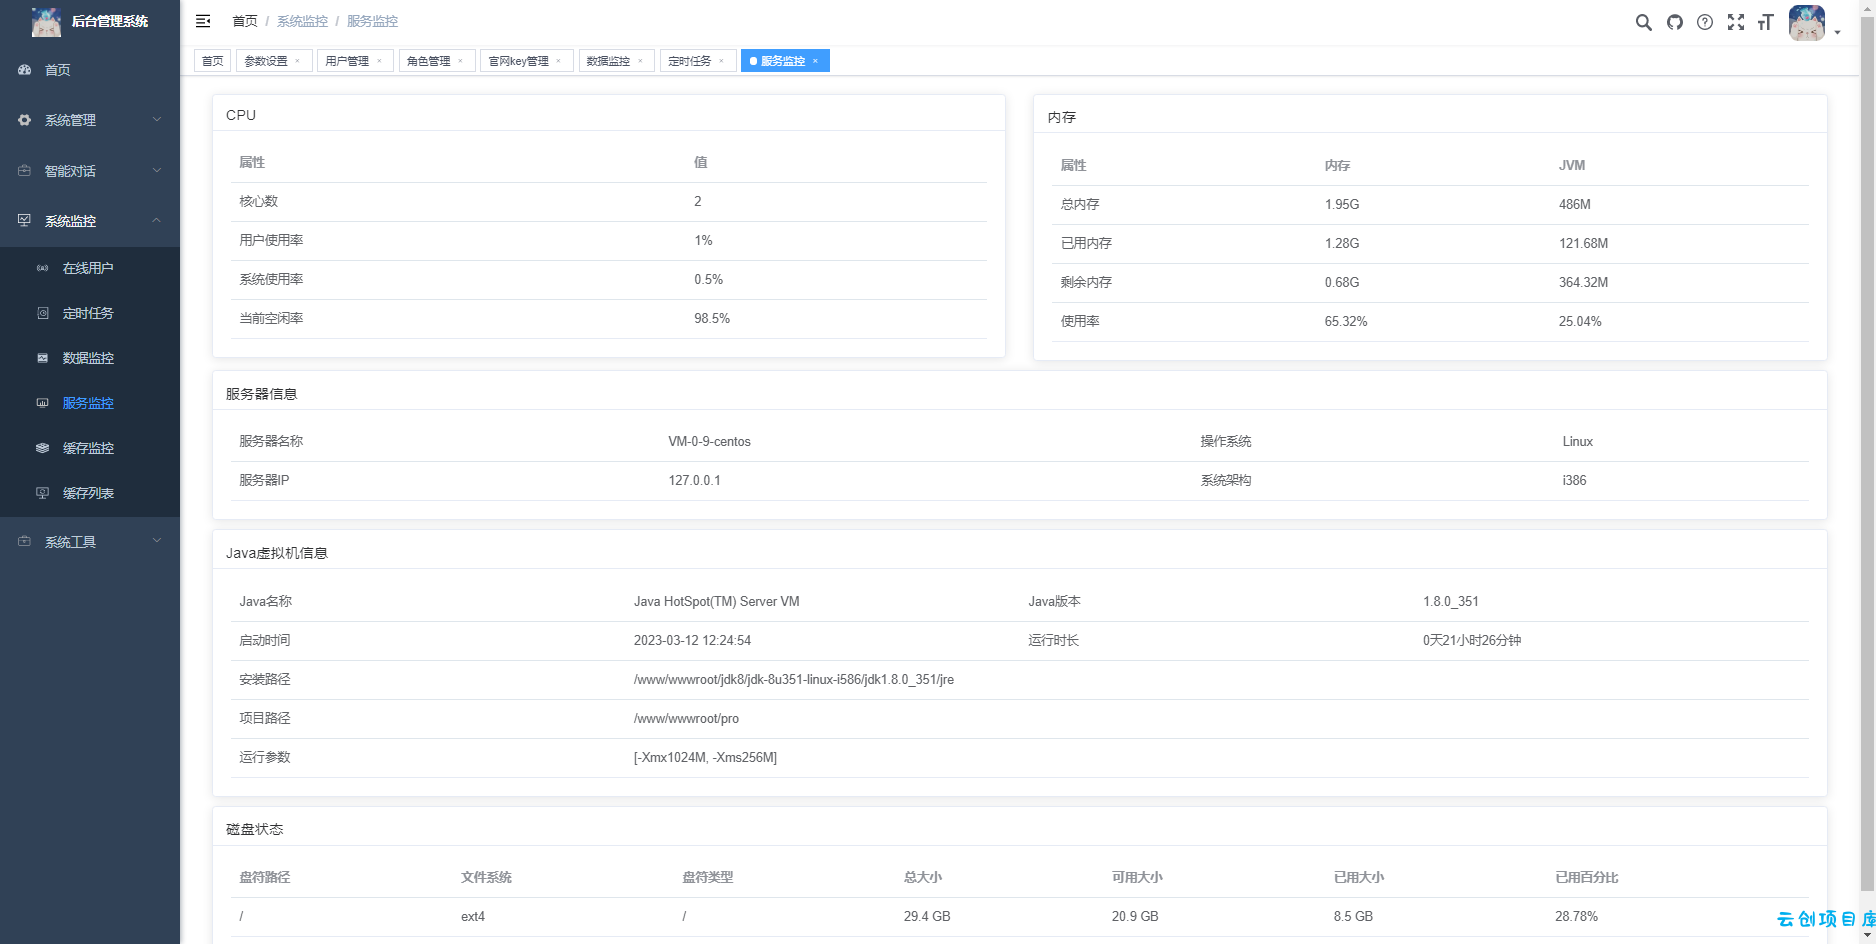Open the GitHub source icon
Viewport: 1876px width, 944px height.
click(1674, 22)
